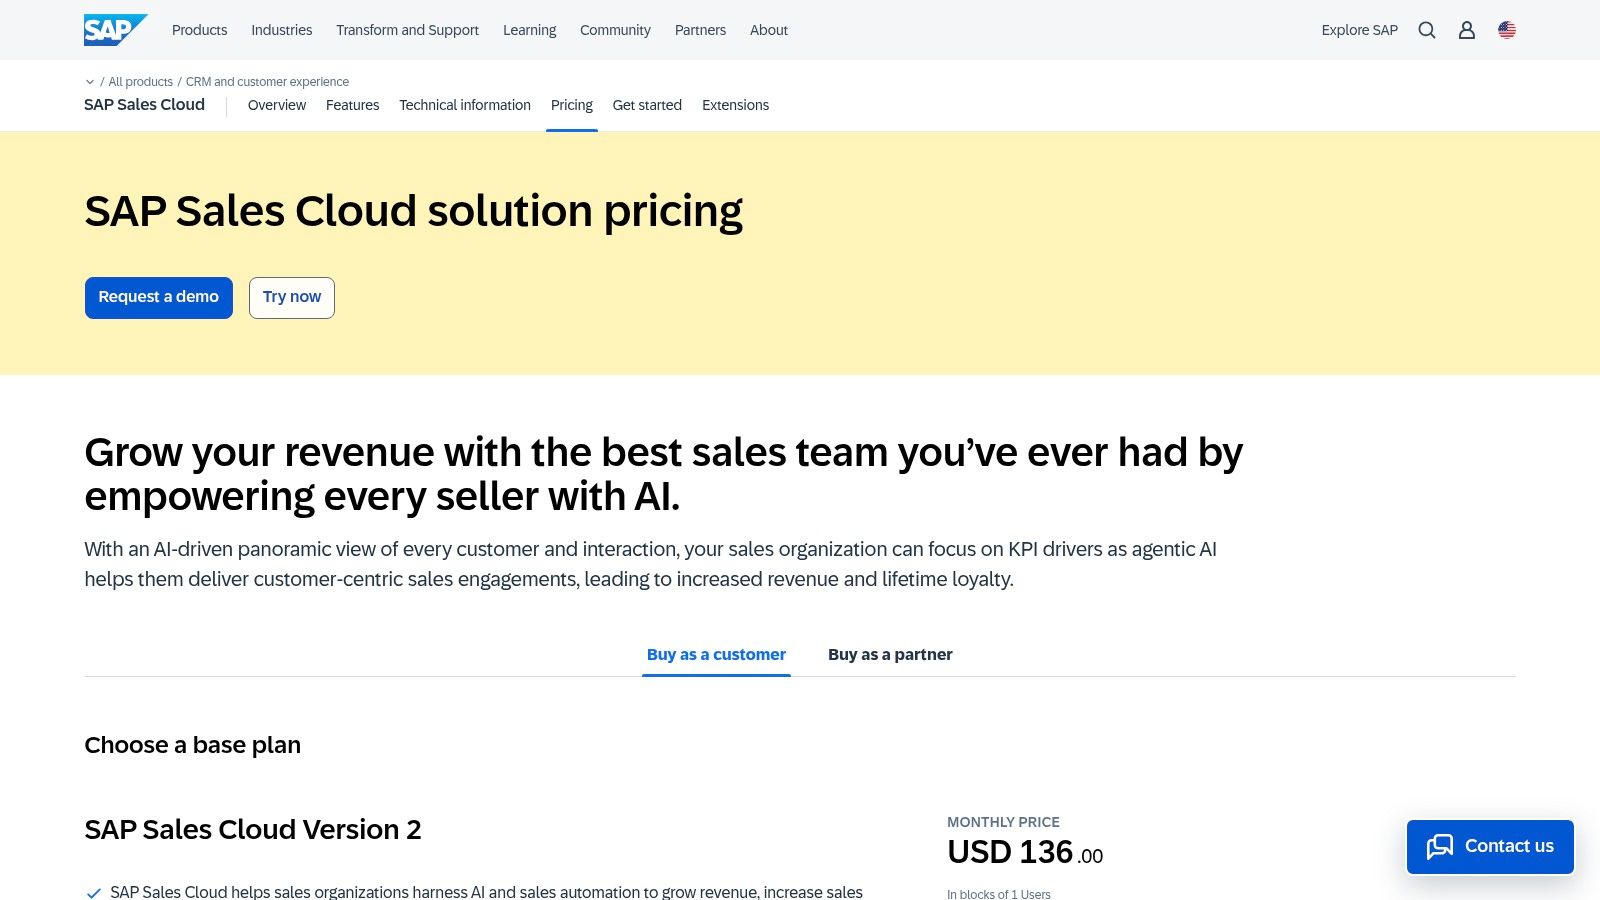
Task: Click the Request a demo button
Action: point(158,297)
